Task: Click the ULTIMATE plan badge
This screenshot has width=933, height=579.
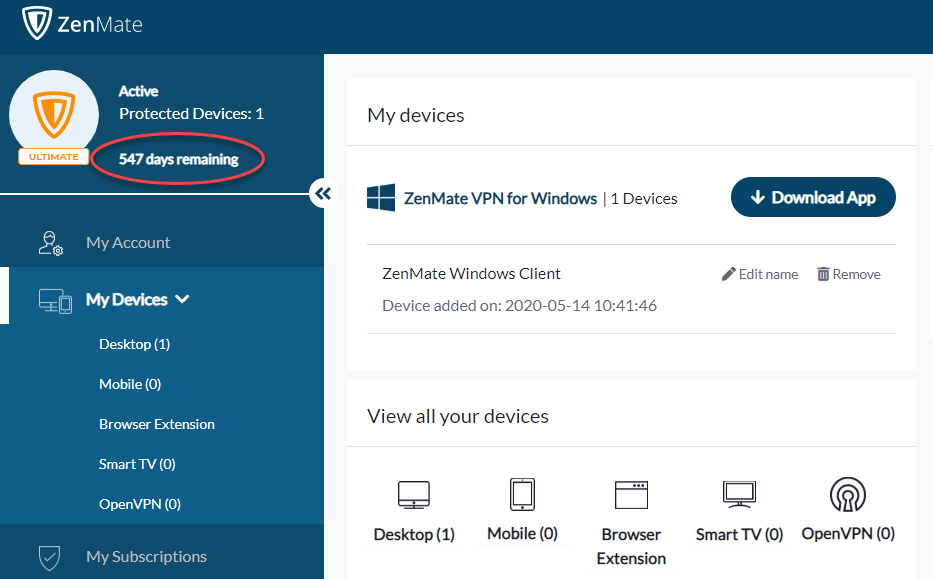Action: (x=54, y=157)
